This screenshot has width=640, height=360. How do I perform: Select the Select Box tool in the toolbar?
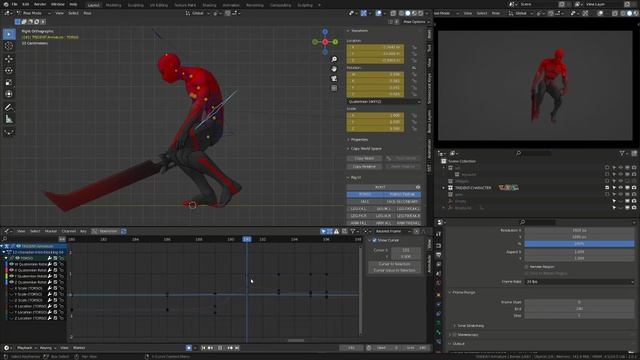click(9, 34)
